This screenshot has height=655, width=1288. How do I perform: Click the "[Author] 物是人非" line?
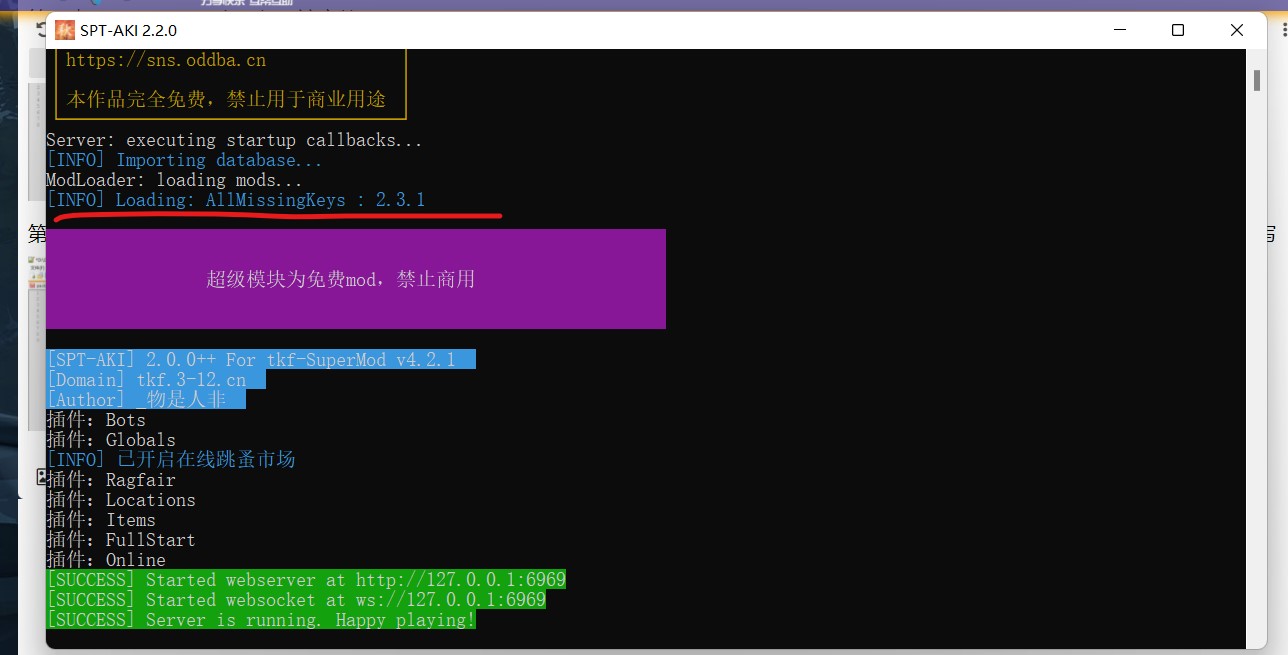[146, 400]
